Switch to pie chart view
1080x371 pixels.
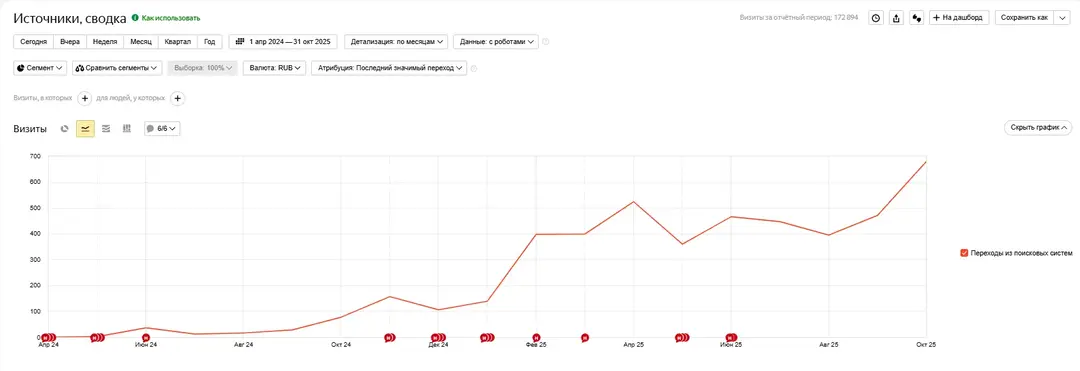(x=65, y=128)
